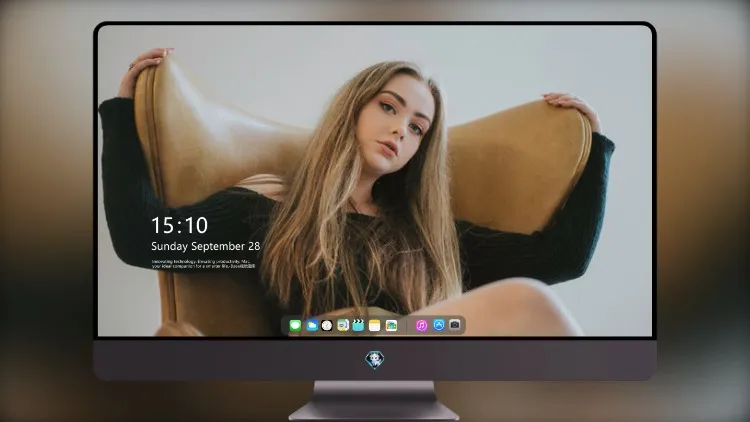Open the Clock app in the dock

pos(327,326)
